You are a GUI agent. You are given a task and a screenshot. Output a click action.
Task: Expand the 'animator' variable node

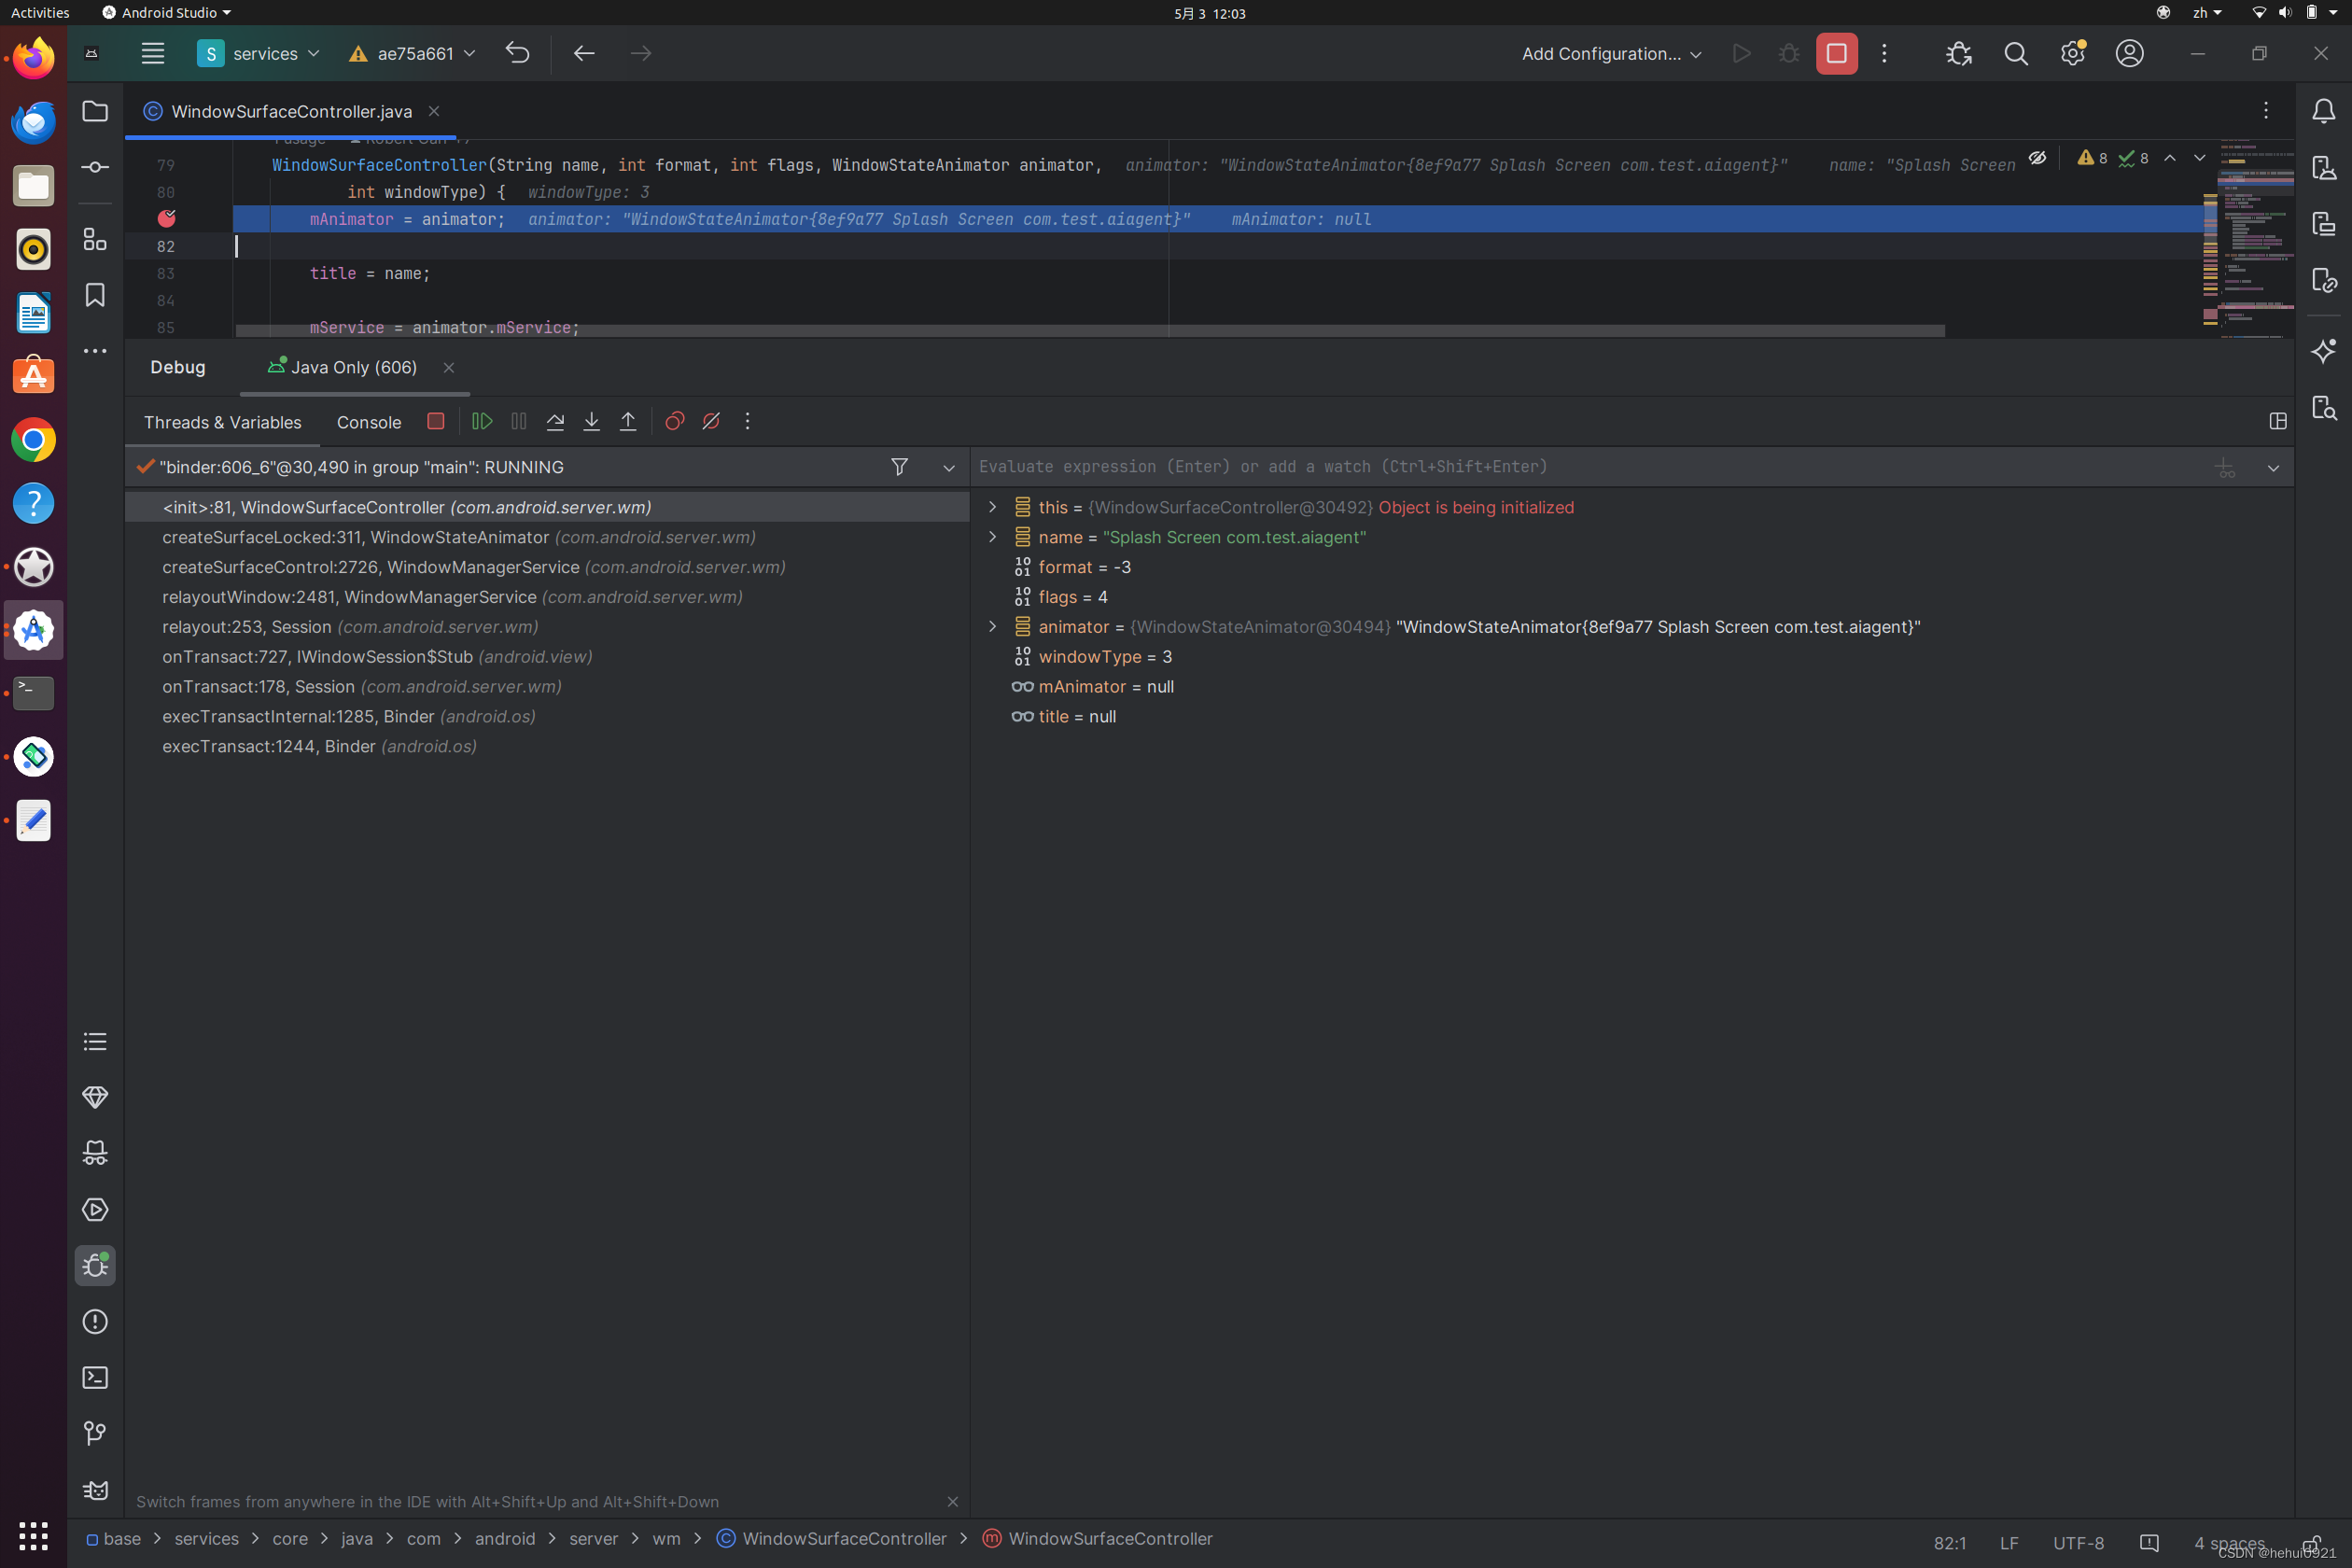[992, 626]
